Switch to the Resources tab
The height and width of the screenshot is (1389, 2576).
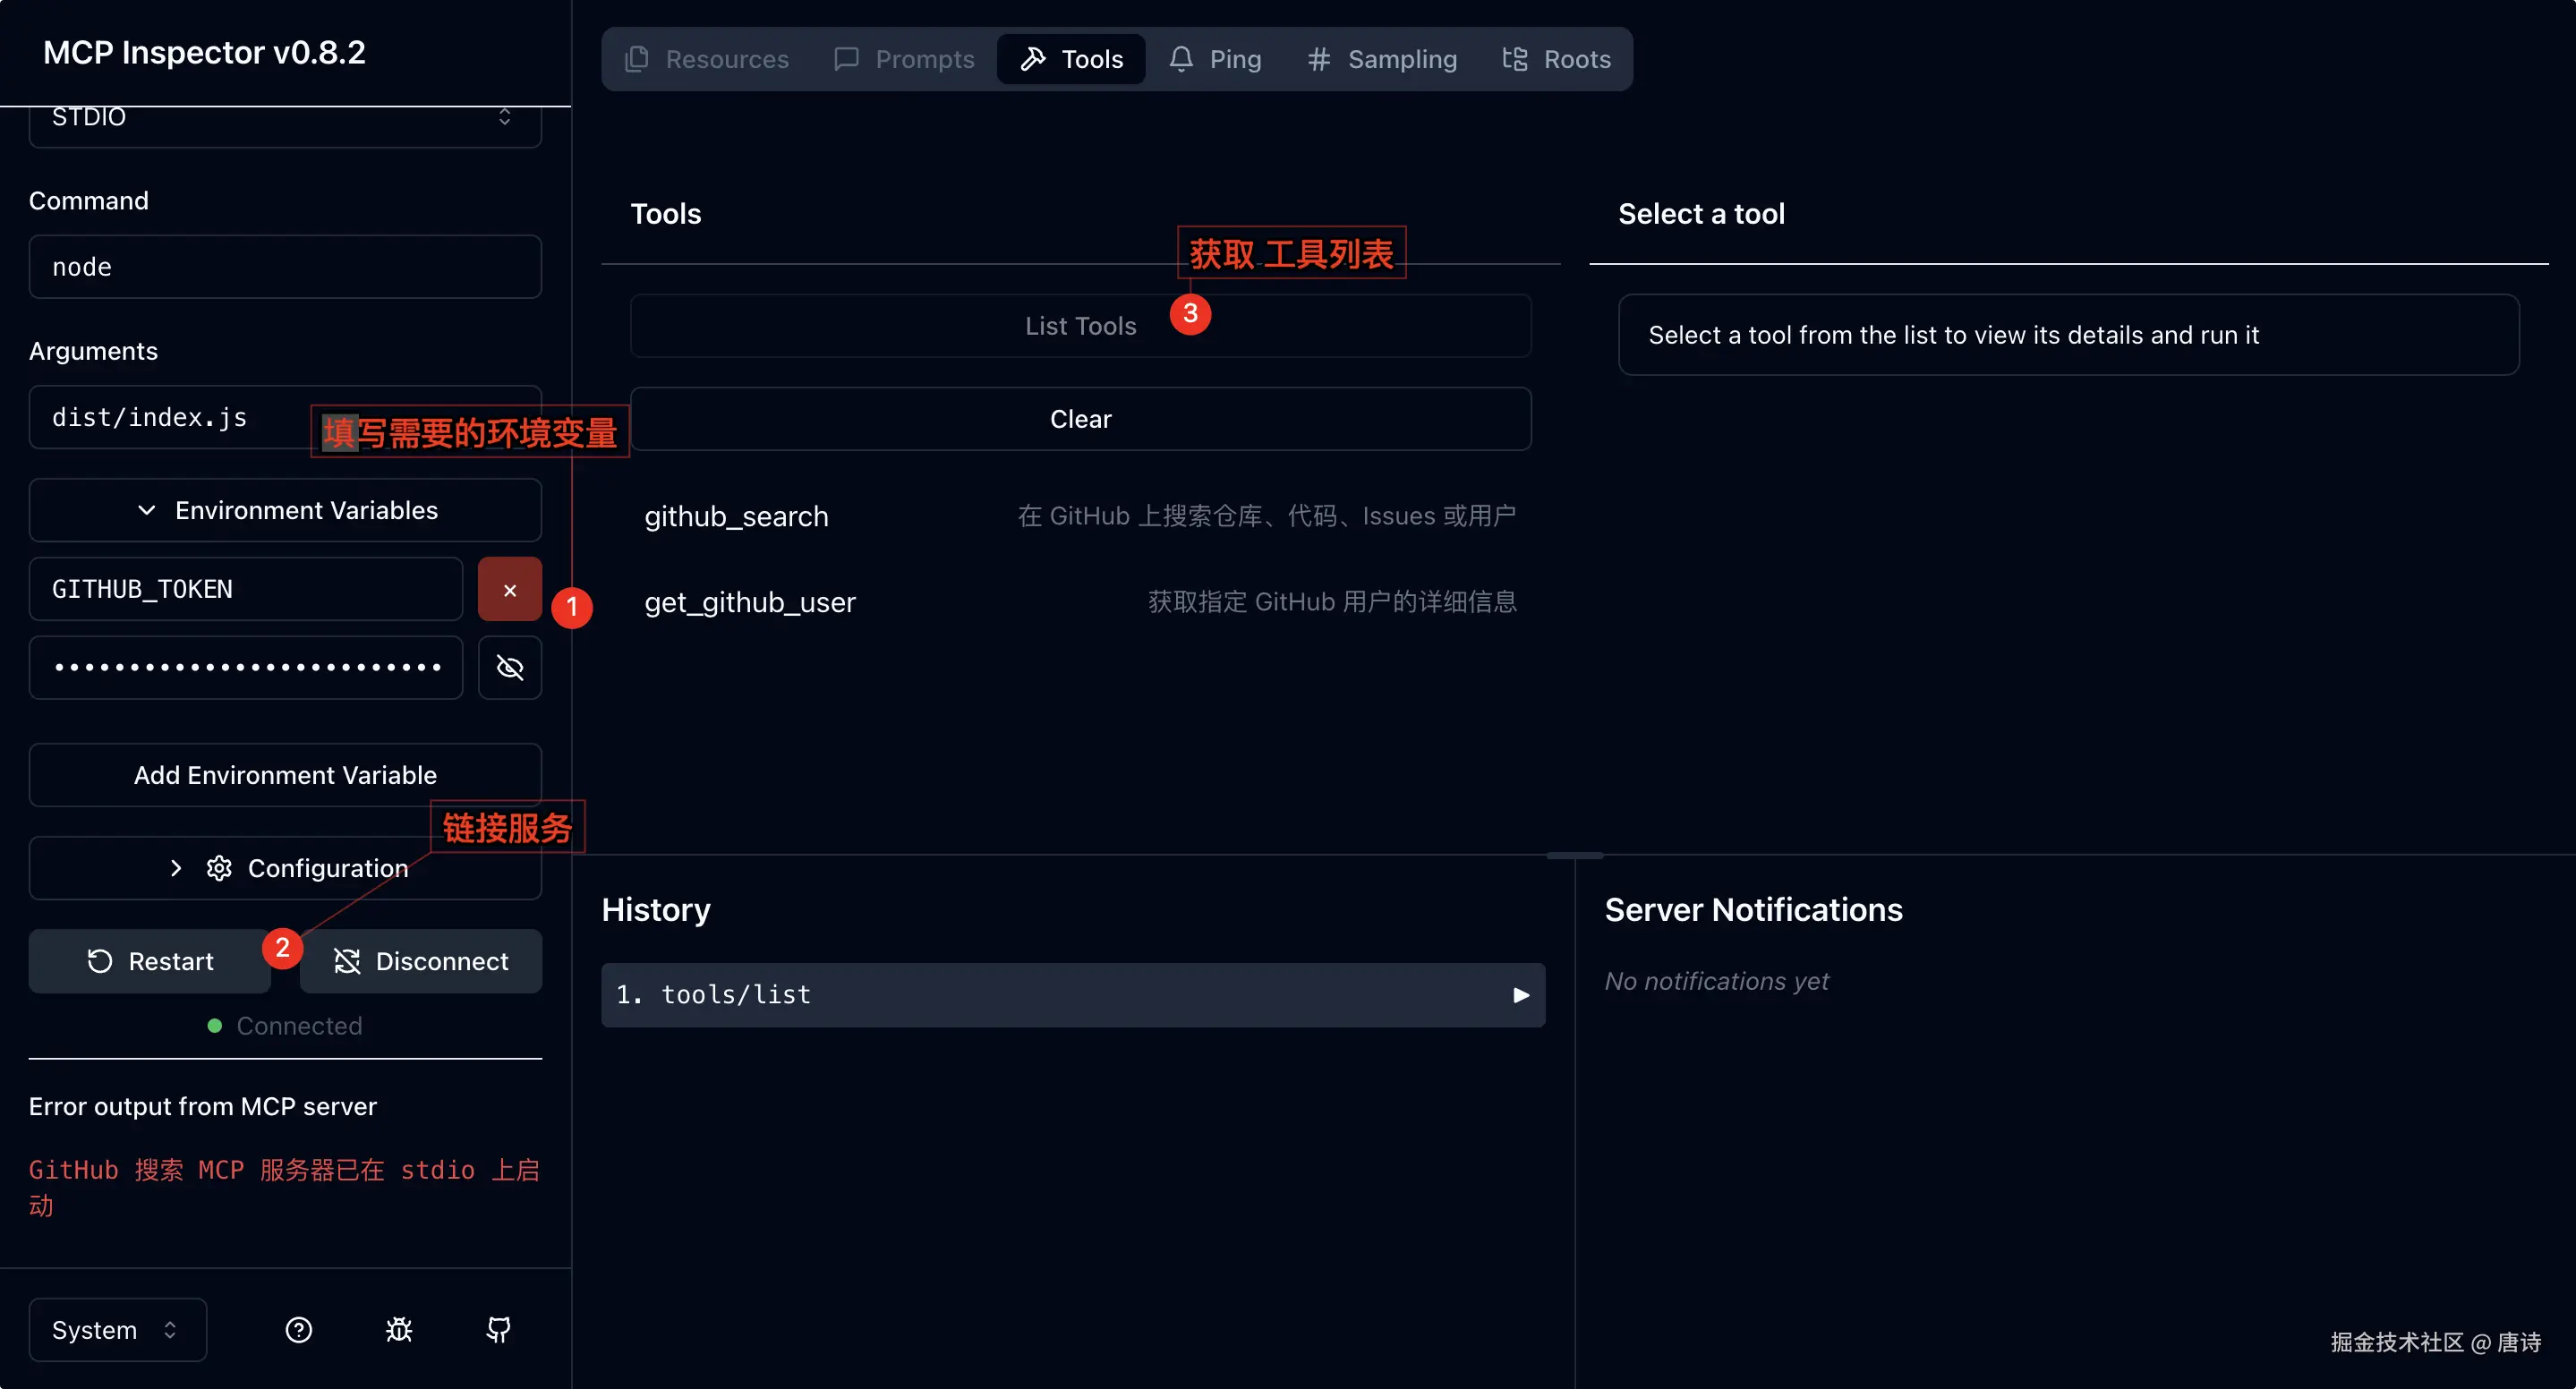(x=707, y=59)
